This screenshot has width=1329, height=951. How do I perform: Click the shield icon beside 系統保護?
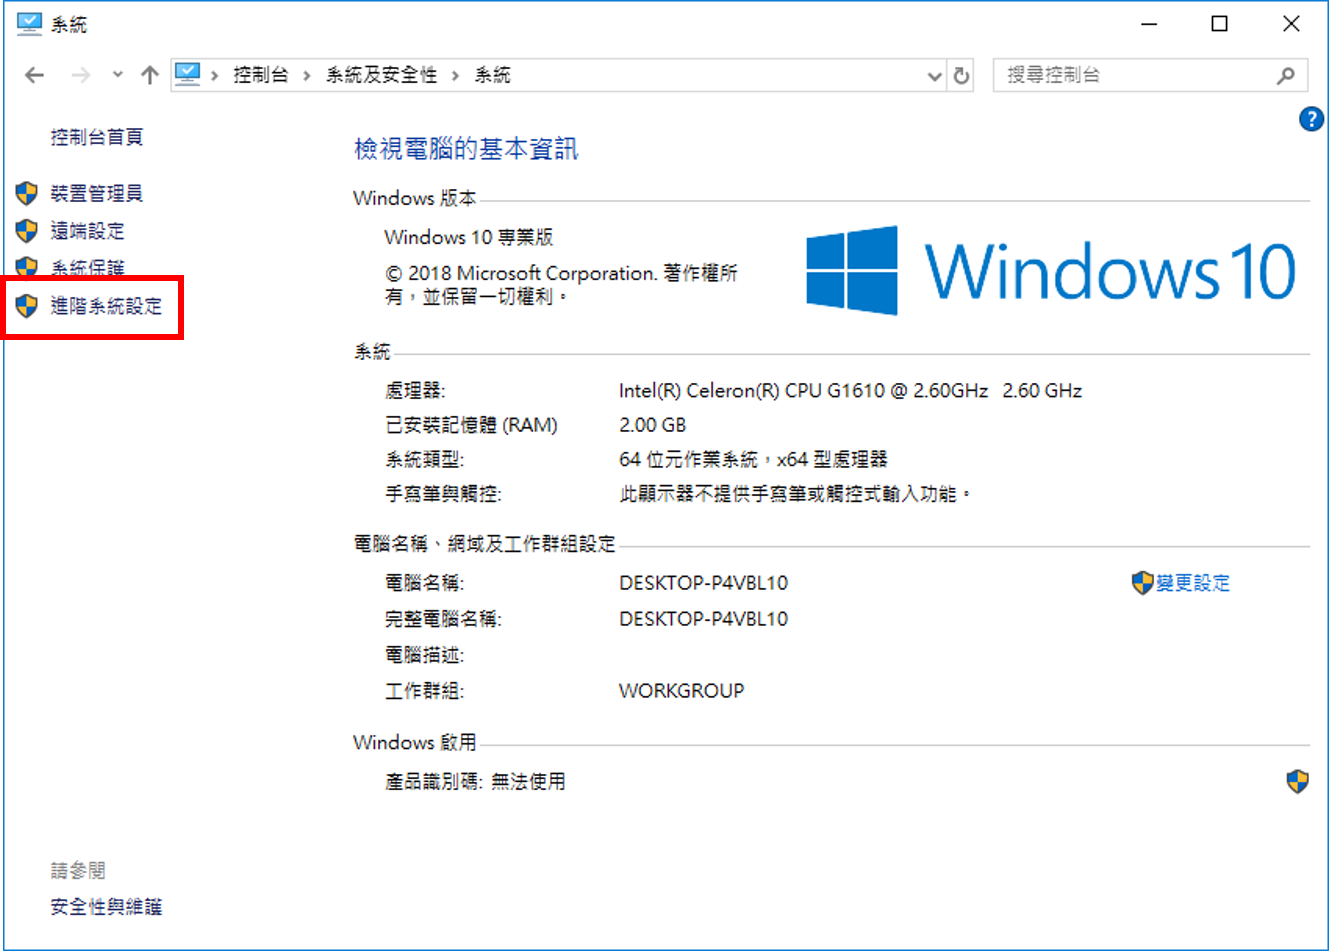(x=27, y=267)
